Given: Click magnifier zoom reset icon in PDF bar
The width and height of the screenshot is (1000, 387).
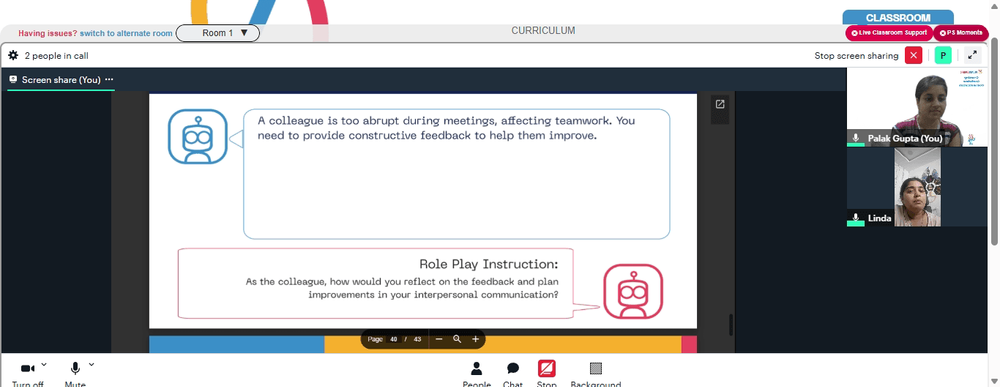Looking at the screenshot, I should (457, 339).
